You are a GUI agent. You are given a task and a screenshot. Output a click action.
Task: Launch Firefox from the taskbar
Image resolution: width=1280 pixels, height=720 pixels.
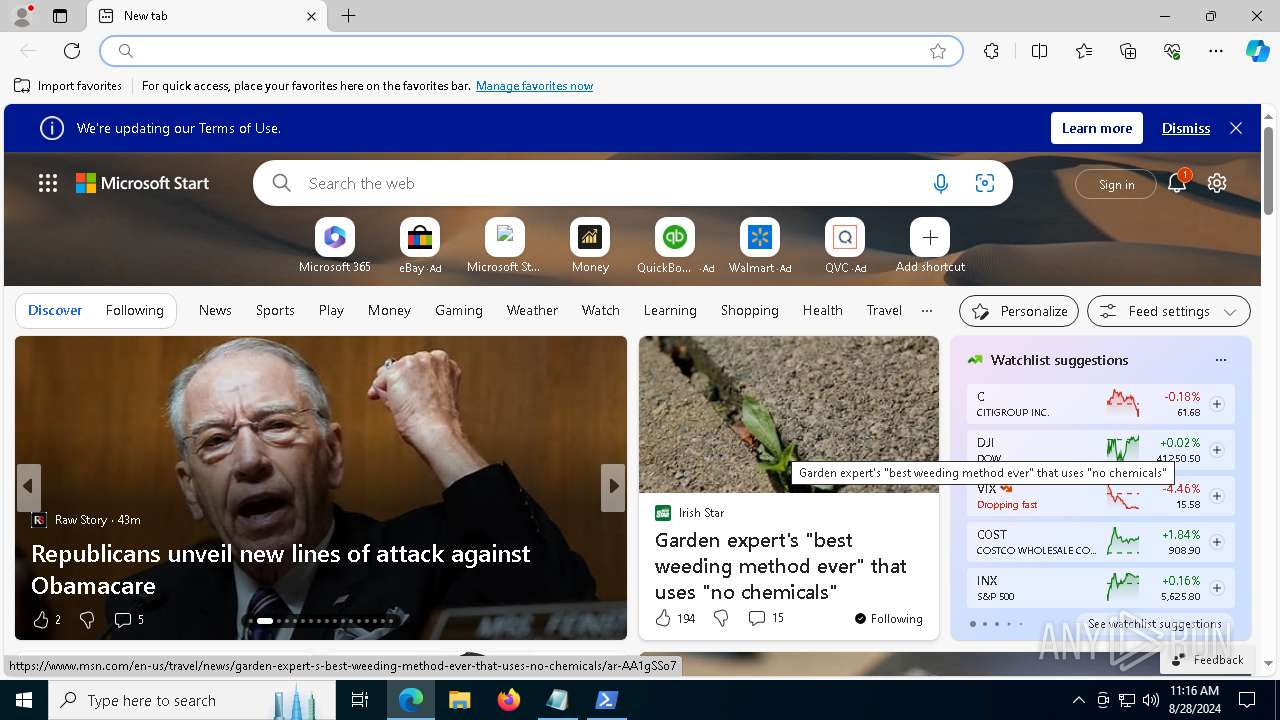tap(509, 700)
